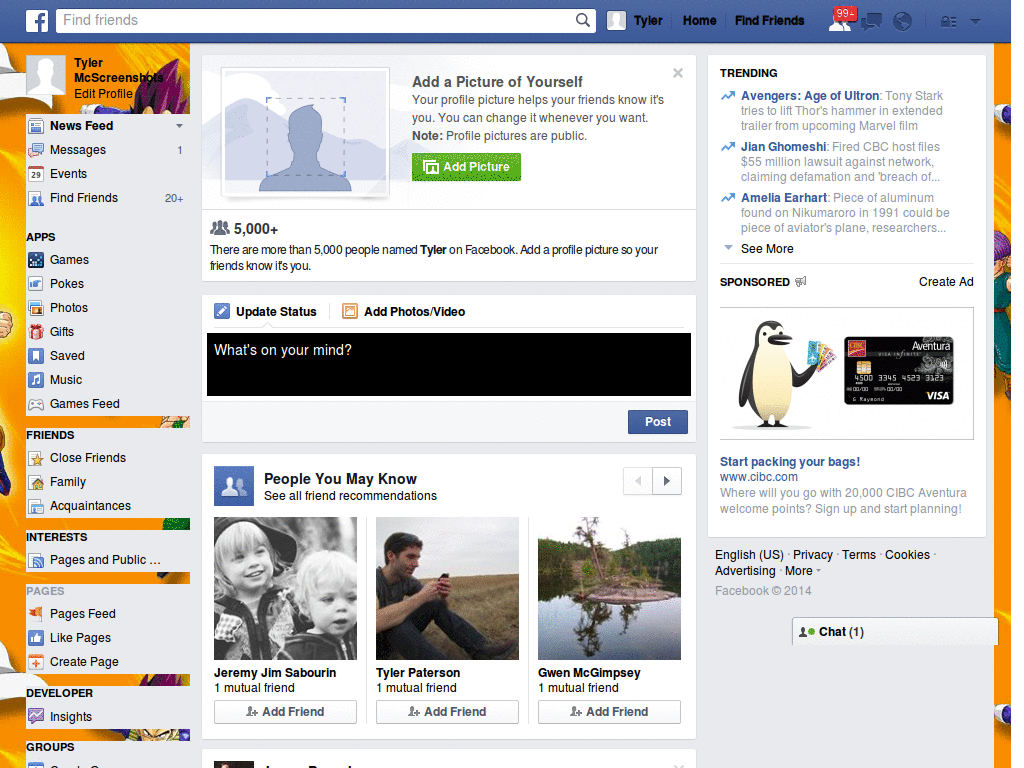Click the CIBC Aventura ad image
The height and width of the screenshot is (768, 1024).
(846, 374)
